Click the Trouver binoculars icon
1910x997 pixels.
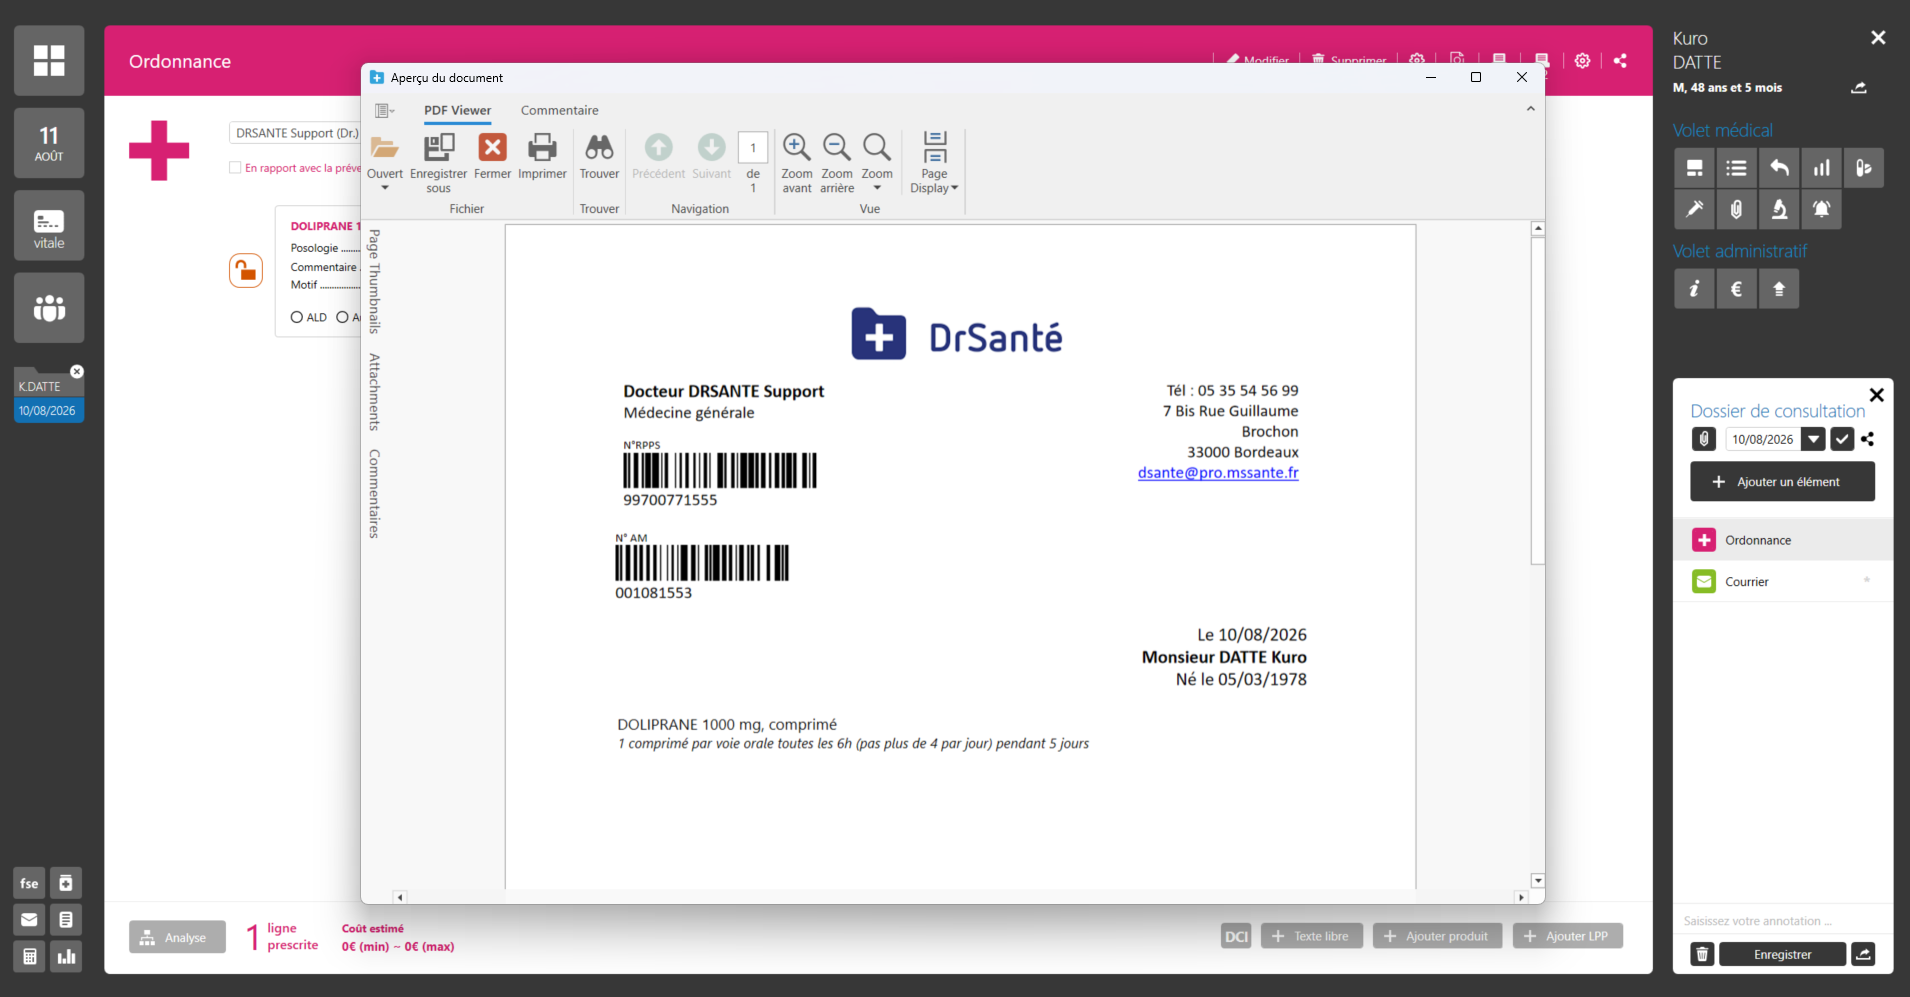(599, 148)
